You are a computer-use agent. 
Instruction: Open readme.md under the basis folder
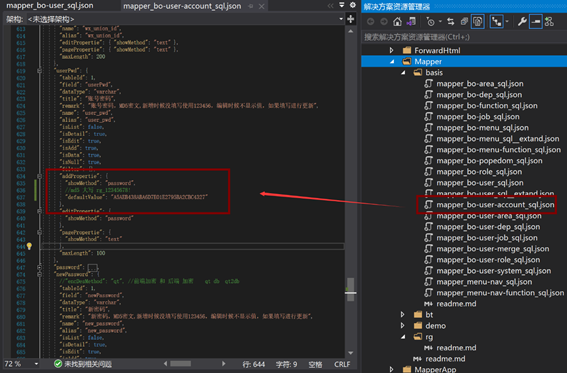[456, 304]
